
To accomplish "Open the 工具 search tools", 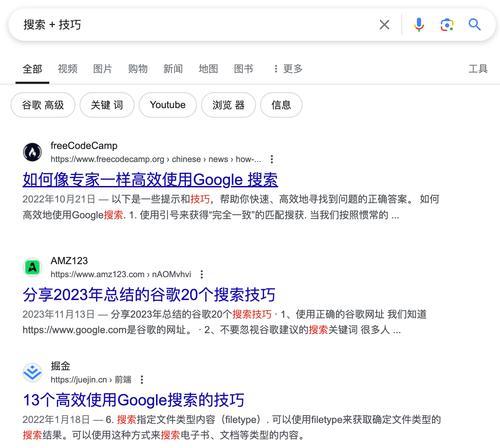I will click(478, 69).
